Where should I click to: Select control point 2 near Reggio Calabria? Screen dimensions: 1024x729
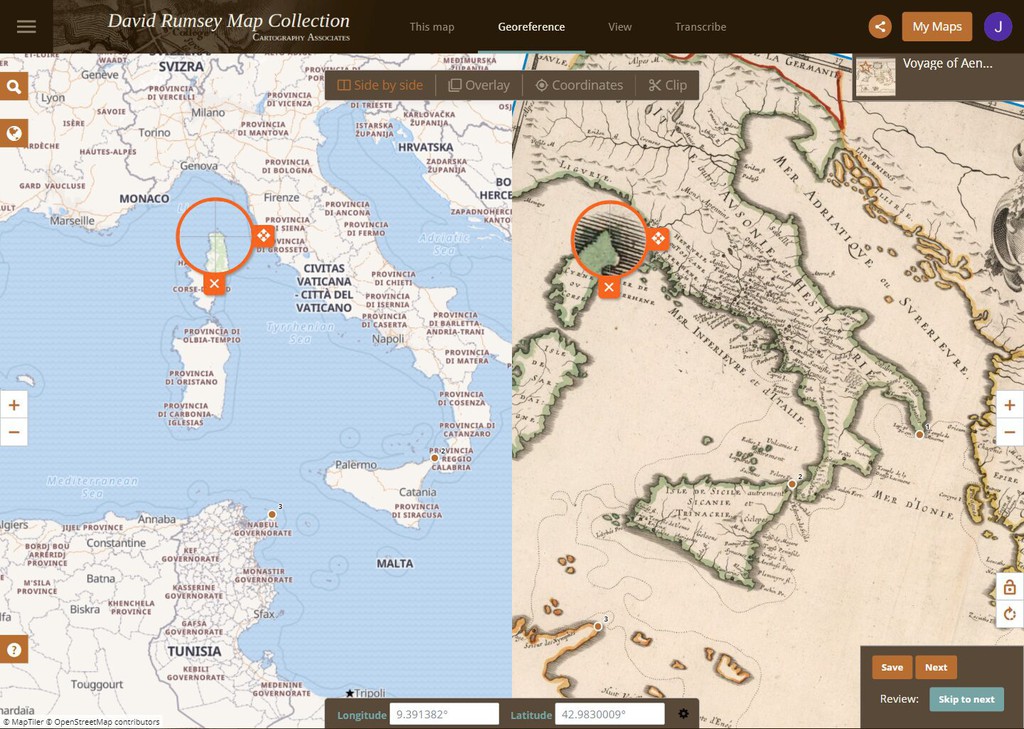click(x=435, y=459)
